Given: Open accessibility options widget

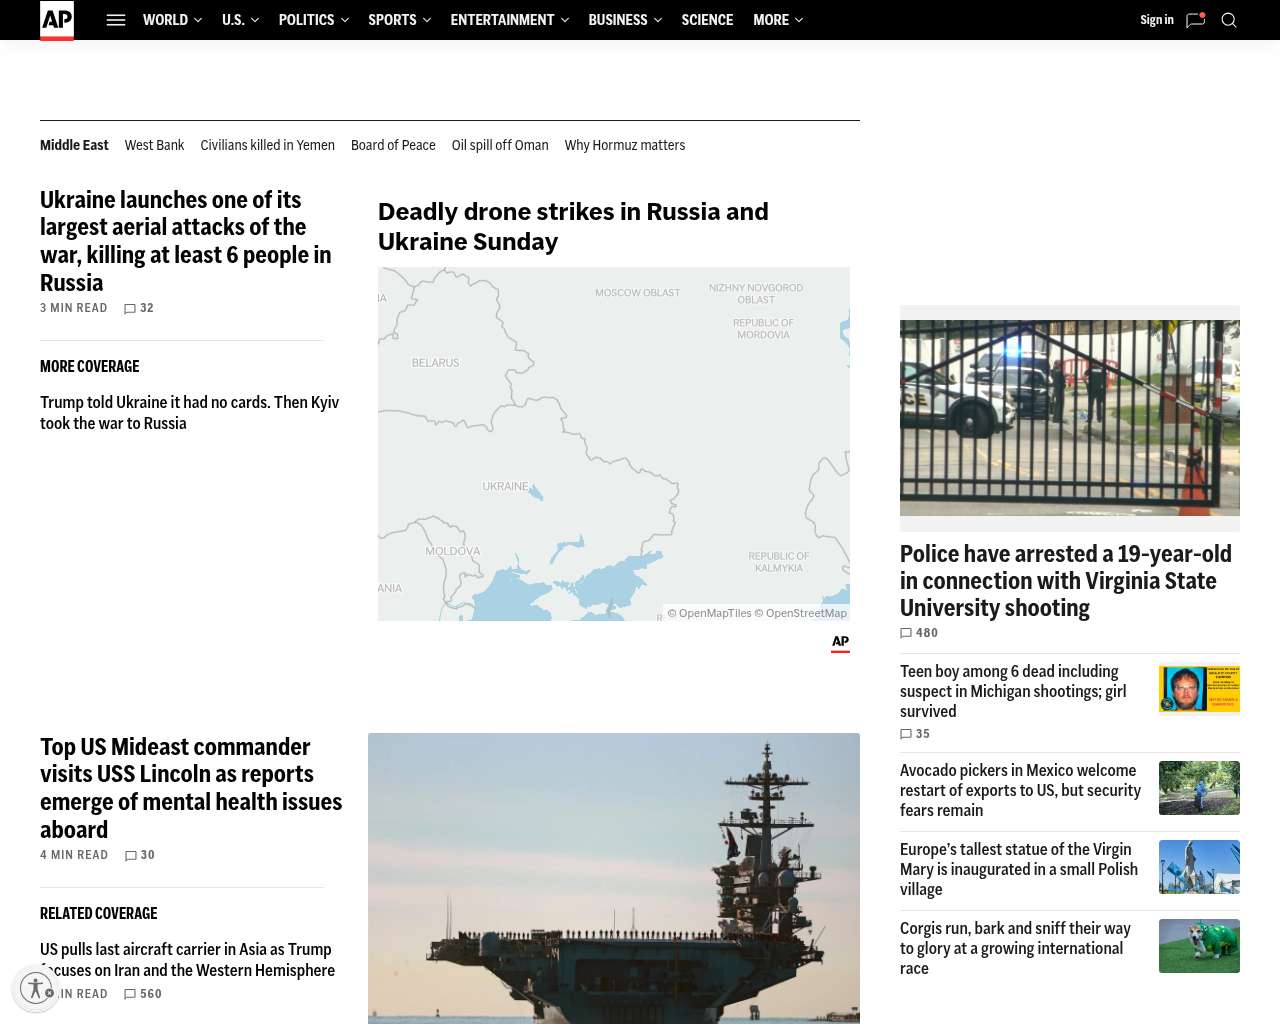Looking at the screenshot, I should pos(36,988).
